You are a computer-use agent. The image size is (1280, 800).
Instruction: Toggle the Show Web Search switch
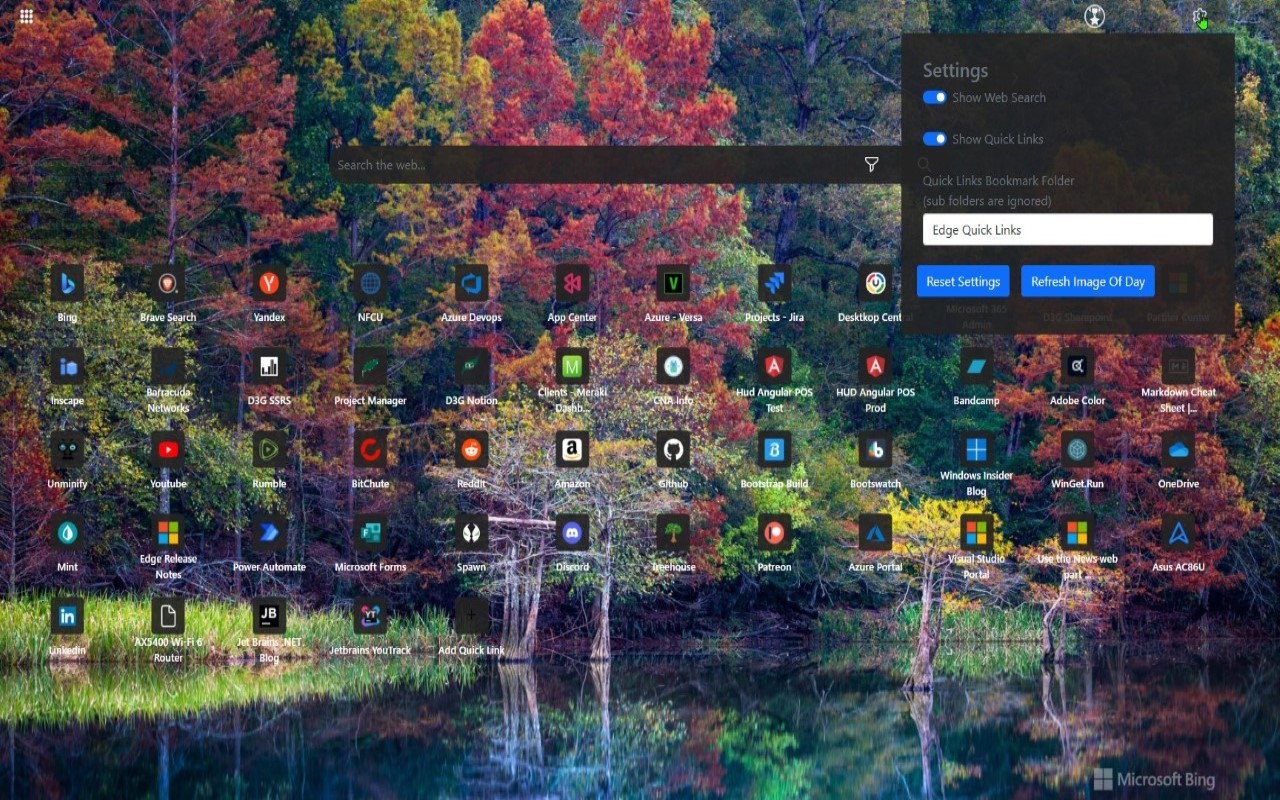point(934,97)
